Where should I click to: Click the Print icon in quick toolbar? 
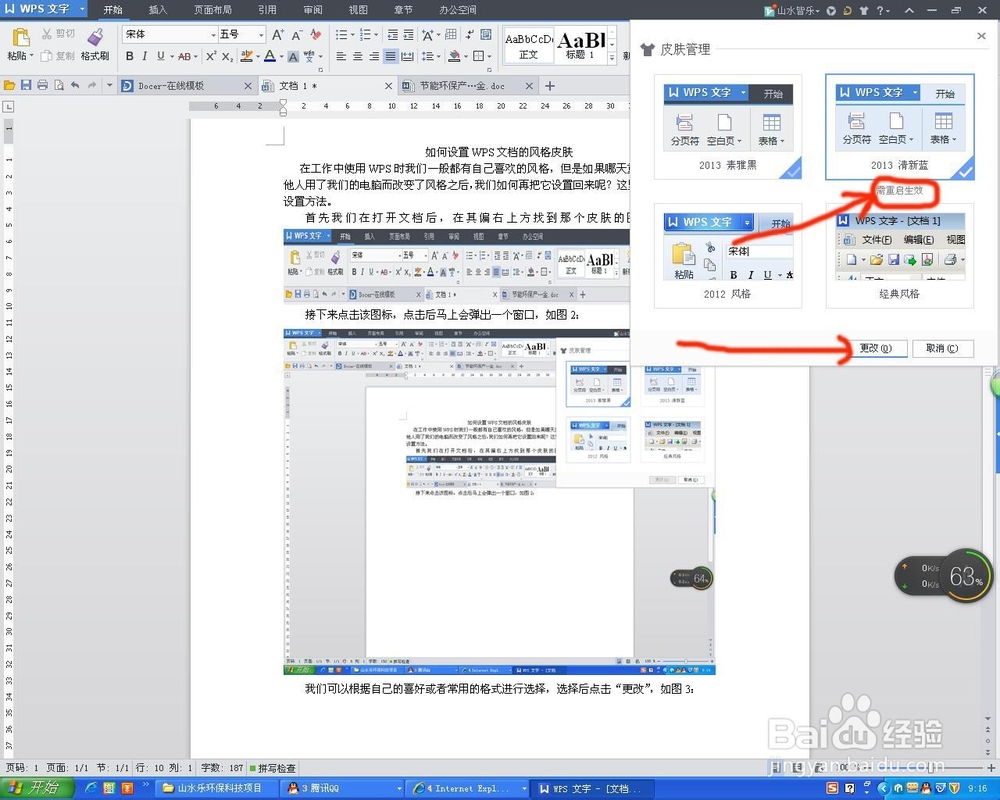pos(42,85)
